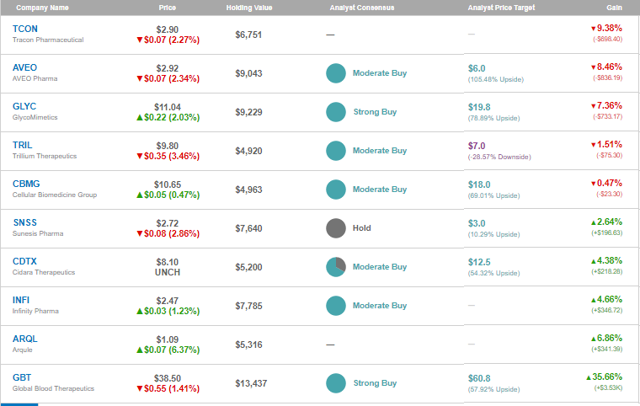Click the TRIL consensus pie icon
The height and width of the screenshot is (406, 640).
tap(336, 151)
